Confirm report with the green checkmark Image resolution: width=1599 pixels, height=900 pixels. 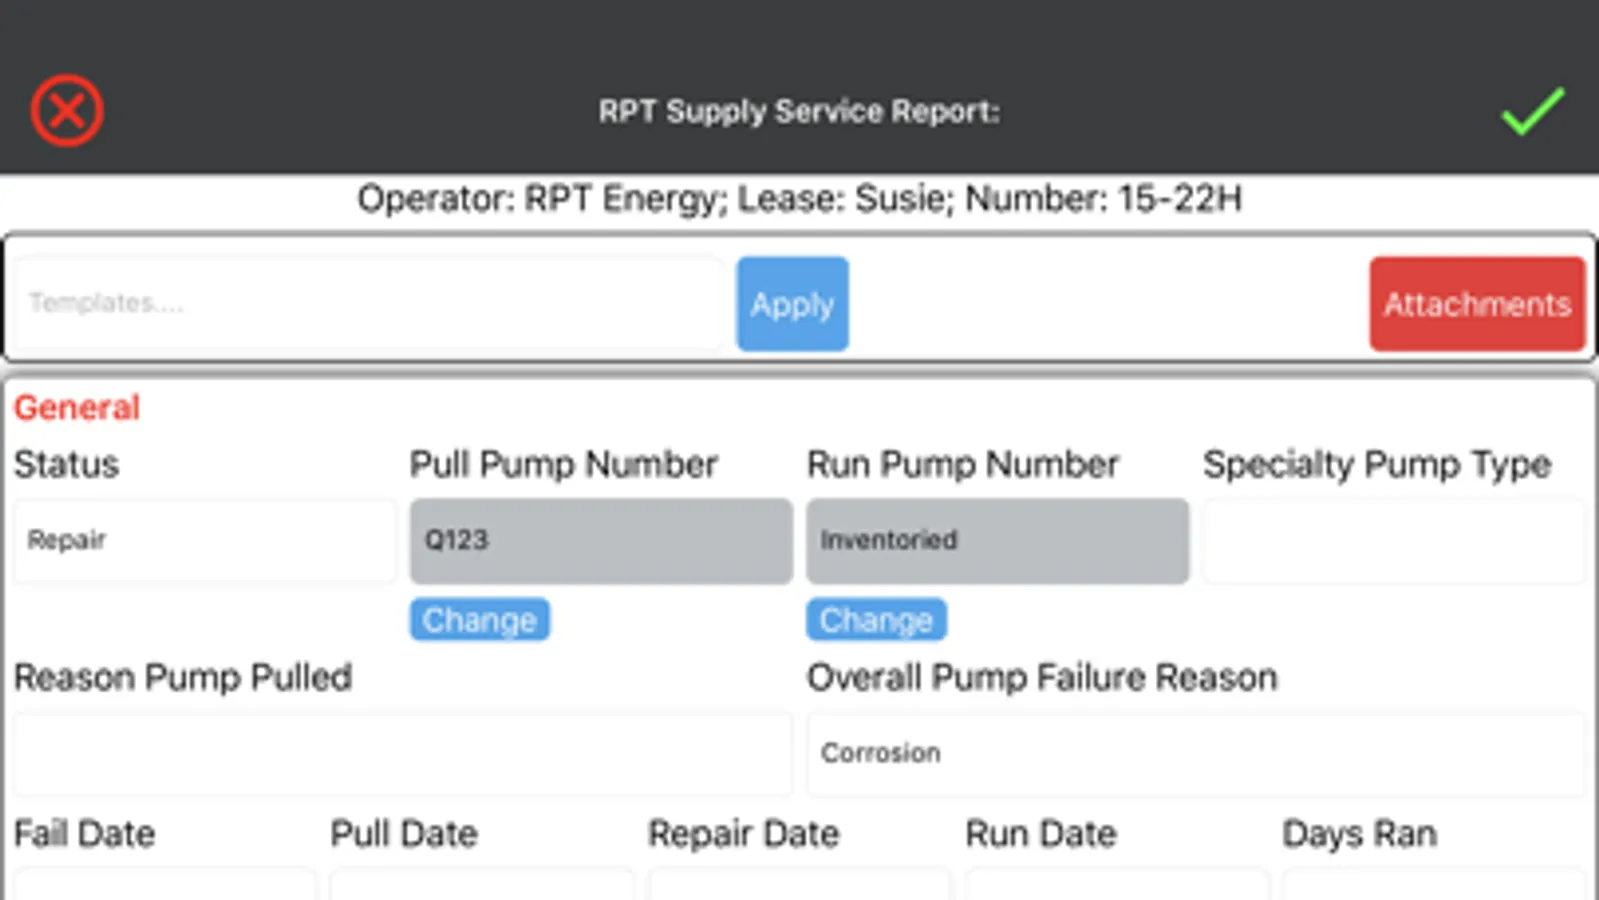[x=1532, y=111]
